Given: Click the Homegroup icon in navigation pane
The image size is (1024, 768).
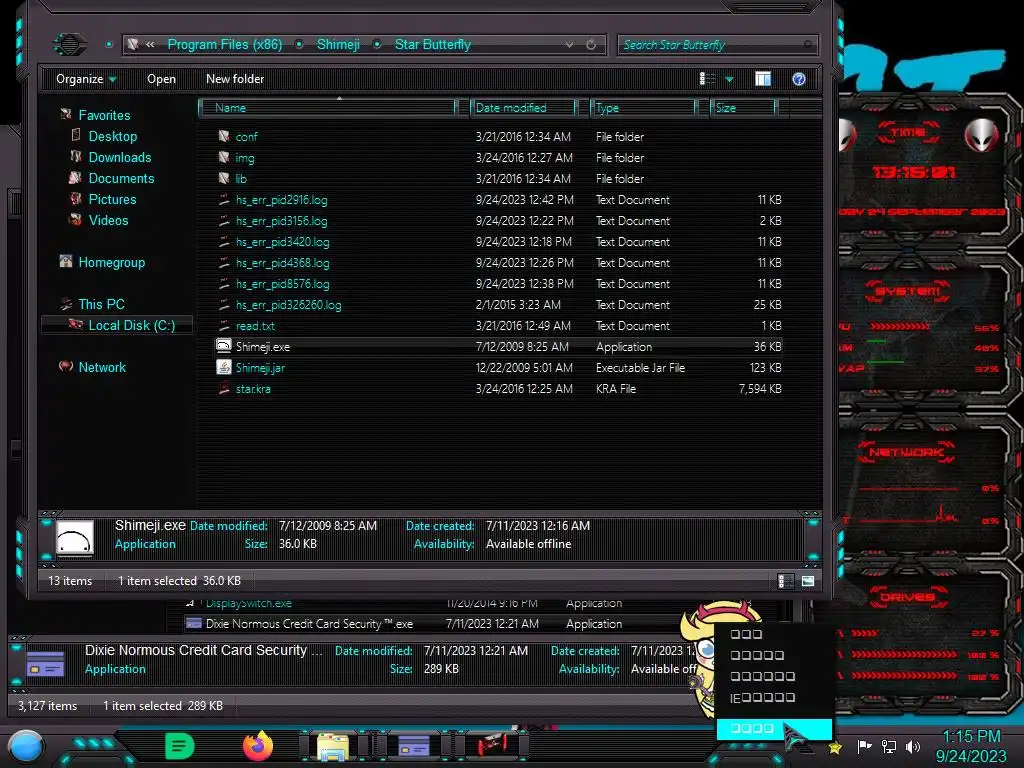Looking at the screenshot, I should [66, 261].
